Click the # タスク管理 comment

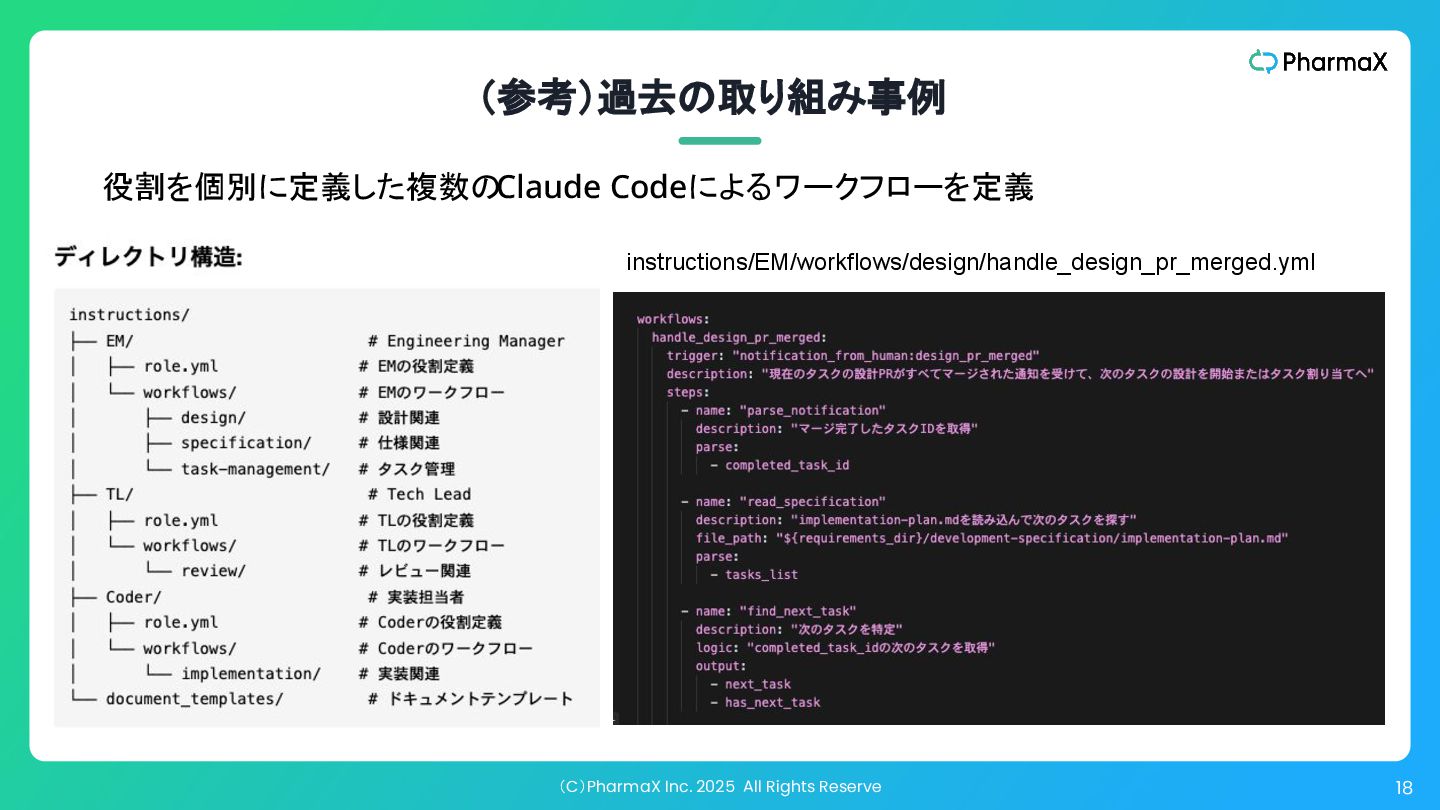pos(406,469)
